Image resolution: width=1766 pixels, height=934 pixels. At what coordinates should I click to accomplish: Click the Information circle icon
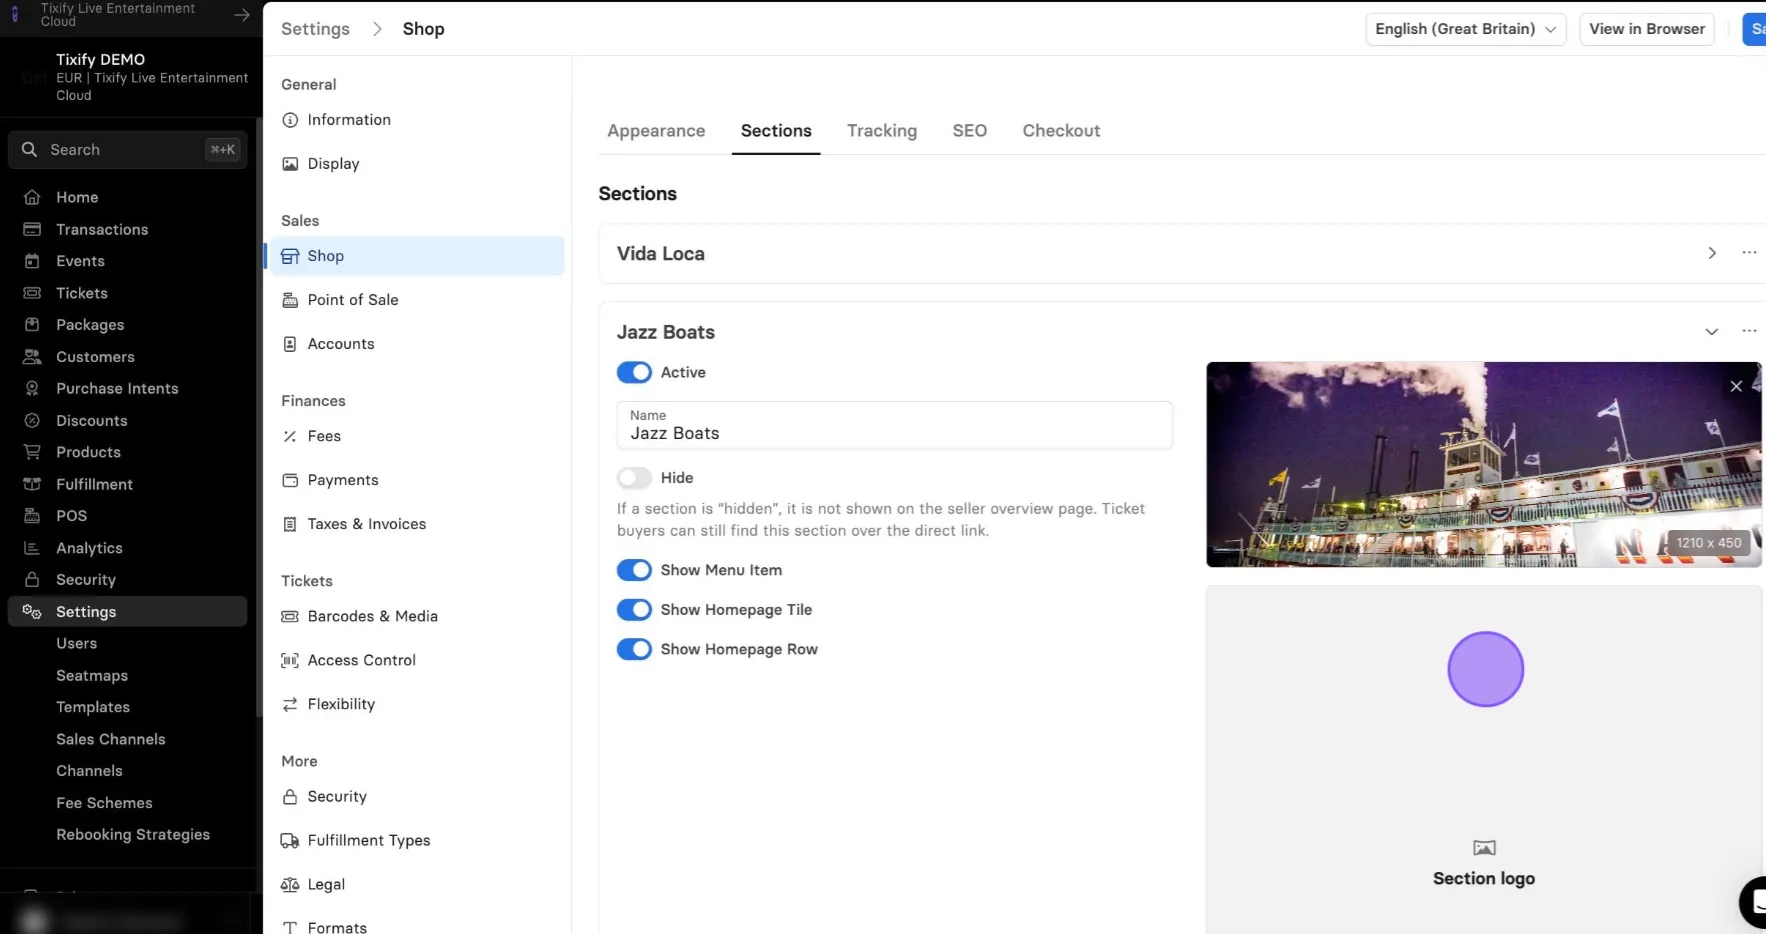pyautogui.click(x=290, y=120)
